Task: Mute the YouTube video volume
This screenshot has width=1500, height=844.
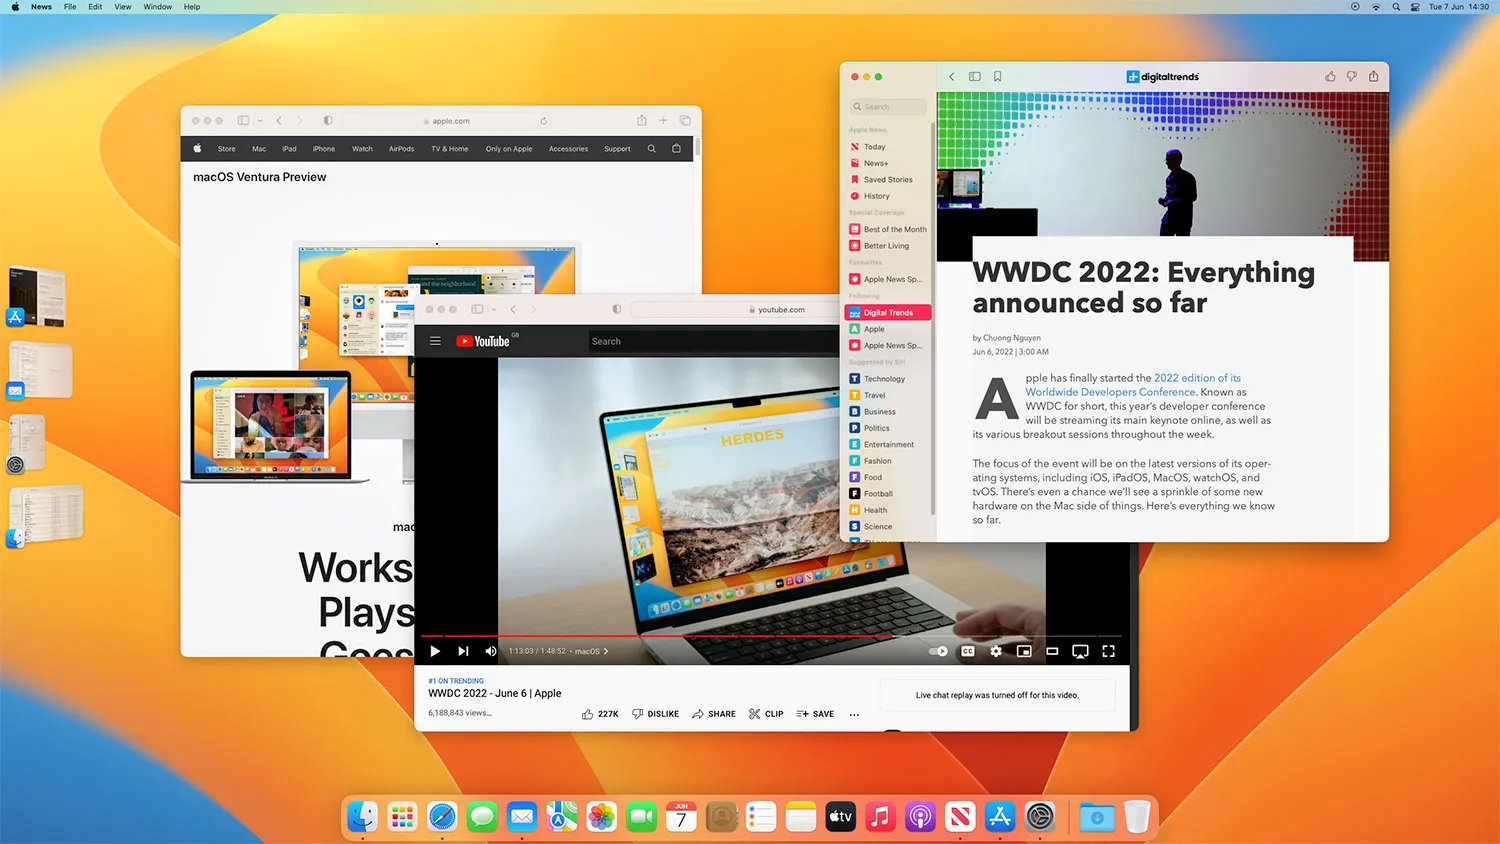Action: (490, 651)
